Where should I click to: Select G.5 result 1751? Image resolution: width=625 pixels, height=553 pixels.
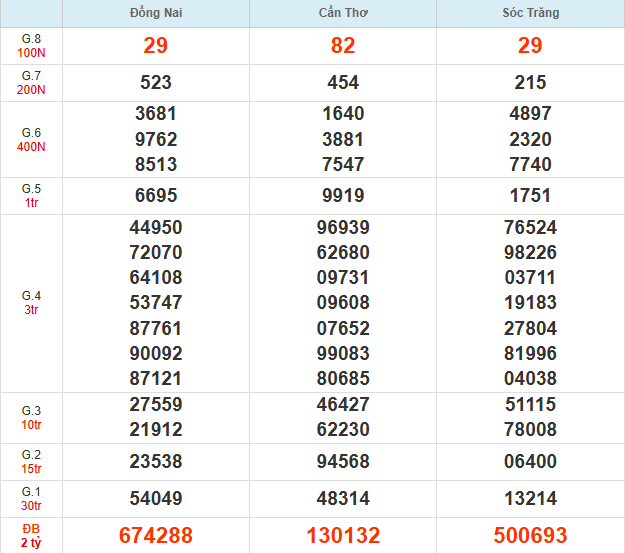tap(531, 196)
